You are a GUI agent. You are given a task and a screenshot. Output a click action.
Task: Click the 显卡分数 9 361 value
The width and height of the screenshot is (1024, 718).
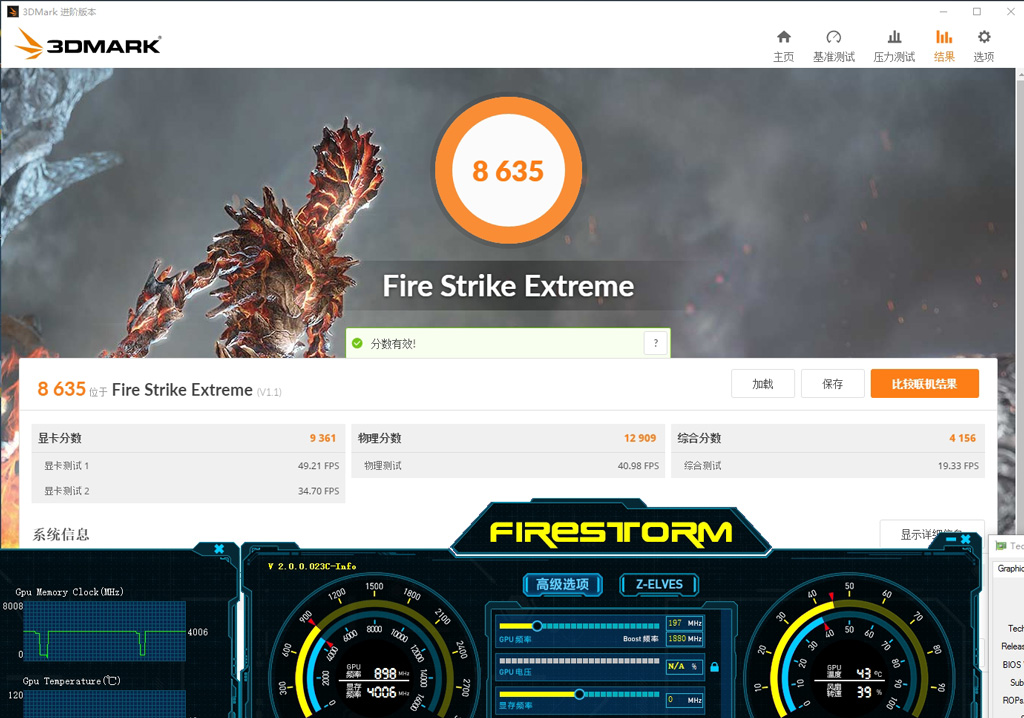(x=323, y=438)
